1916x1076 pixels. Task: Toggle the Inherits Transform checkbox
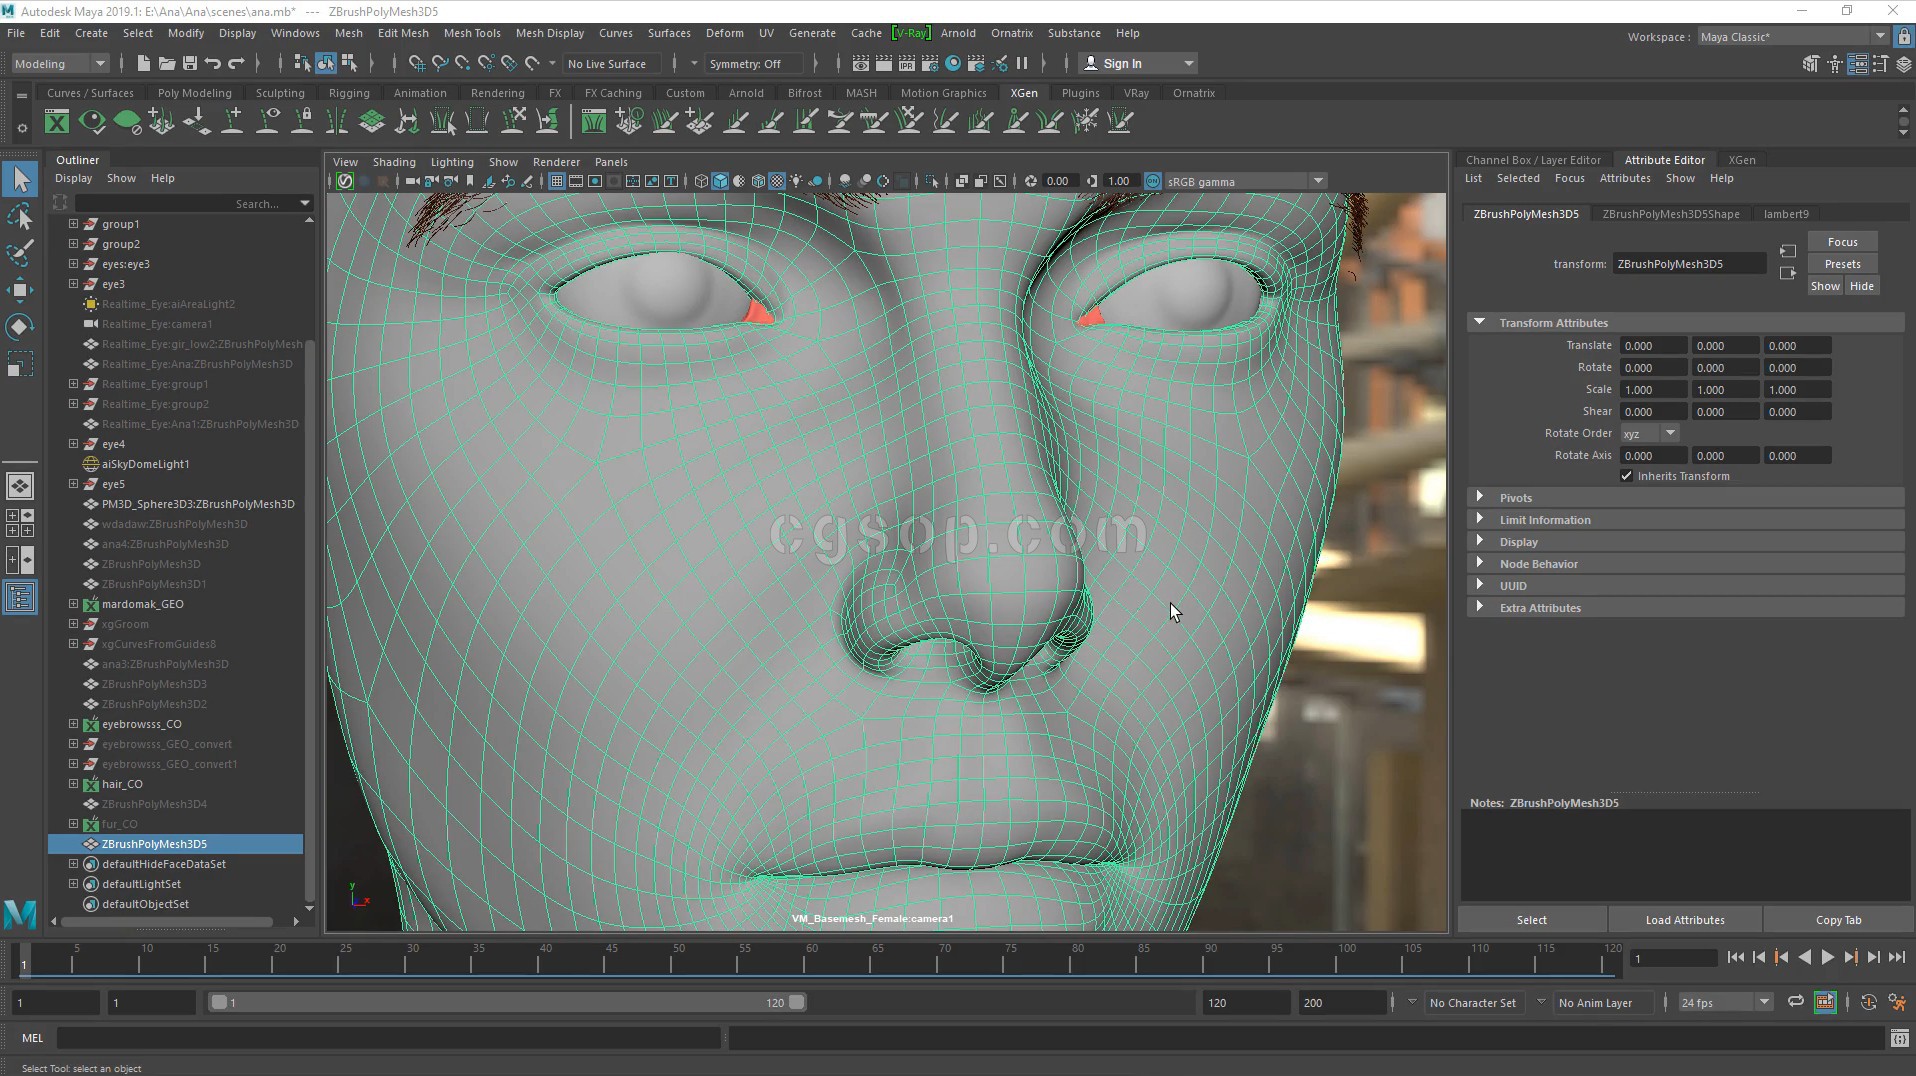(1627, 476)
